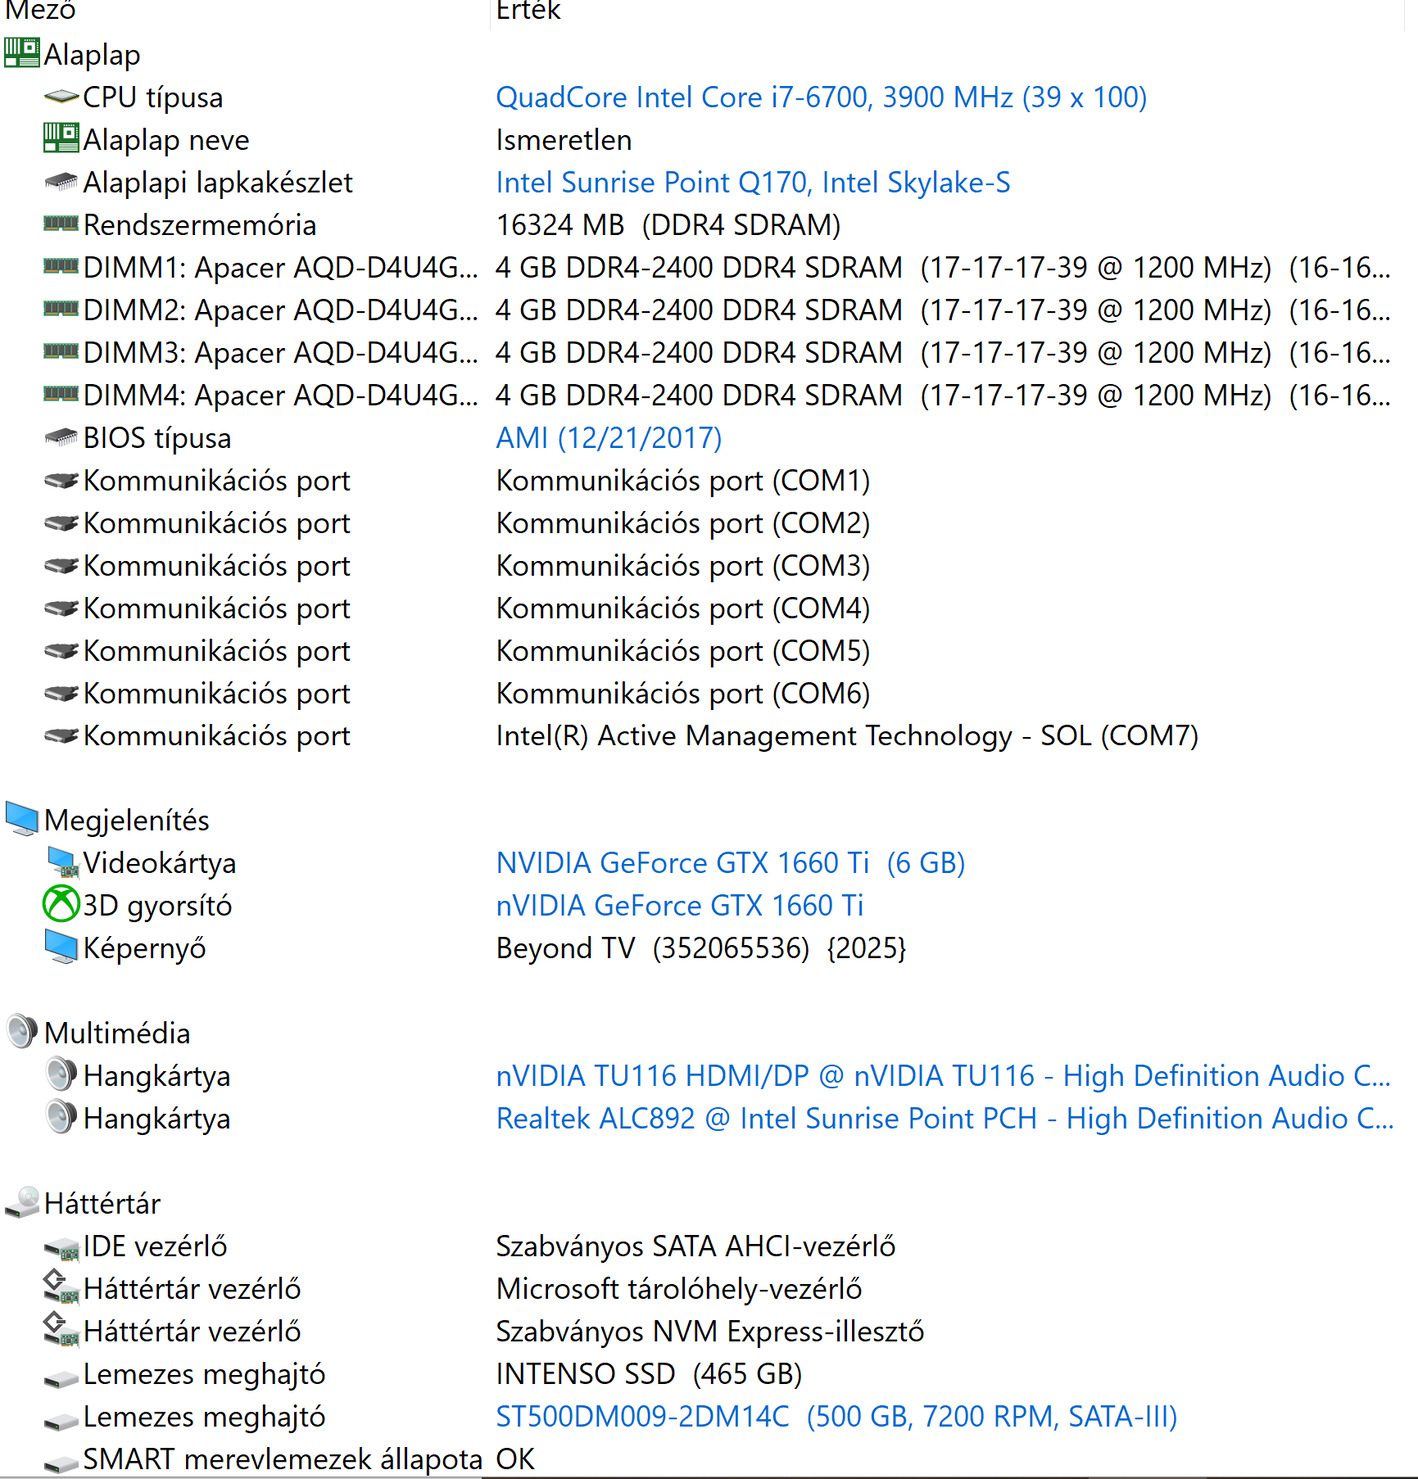Click the CPU típusa chip icon
This screenshot has width=1418, height=1479.
[x=61, y=97]
